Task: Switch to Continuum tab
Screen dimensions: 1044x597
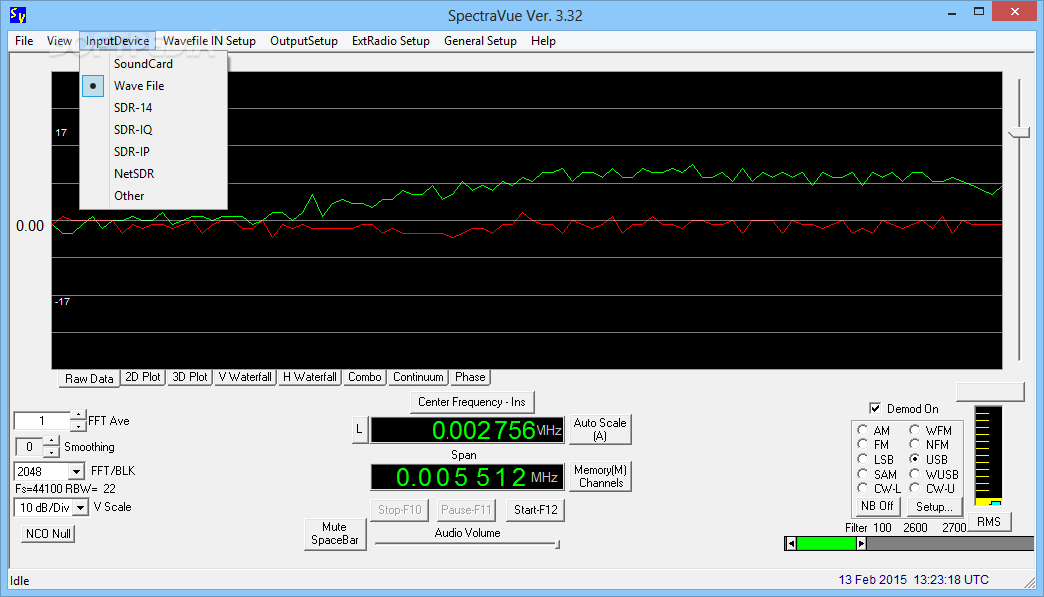Action: pyautogui.click(x=418, y=377)
